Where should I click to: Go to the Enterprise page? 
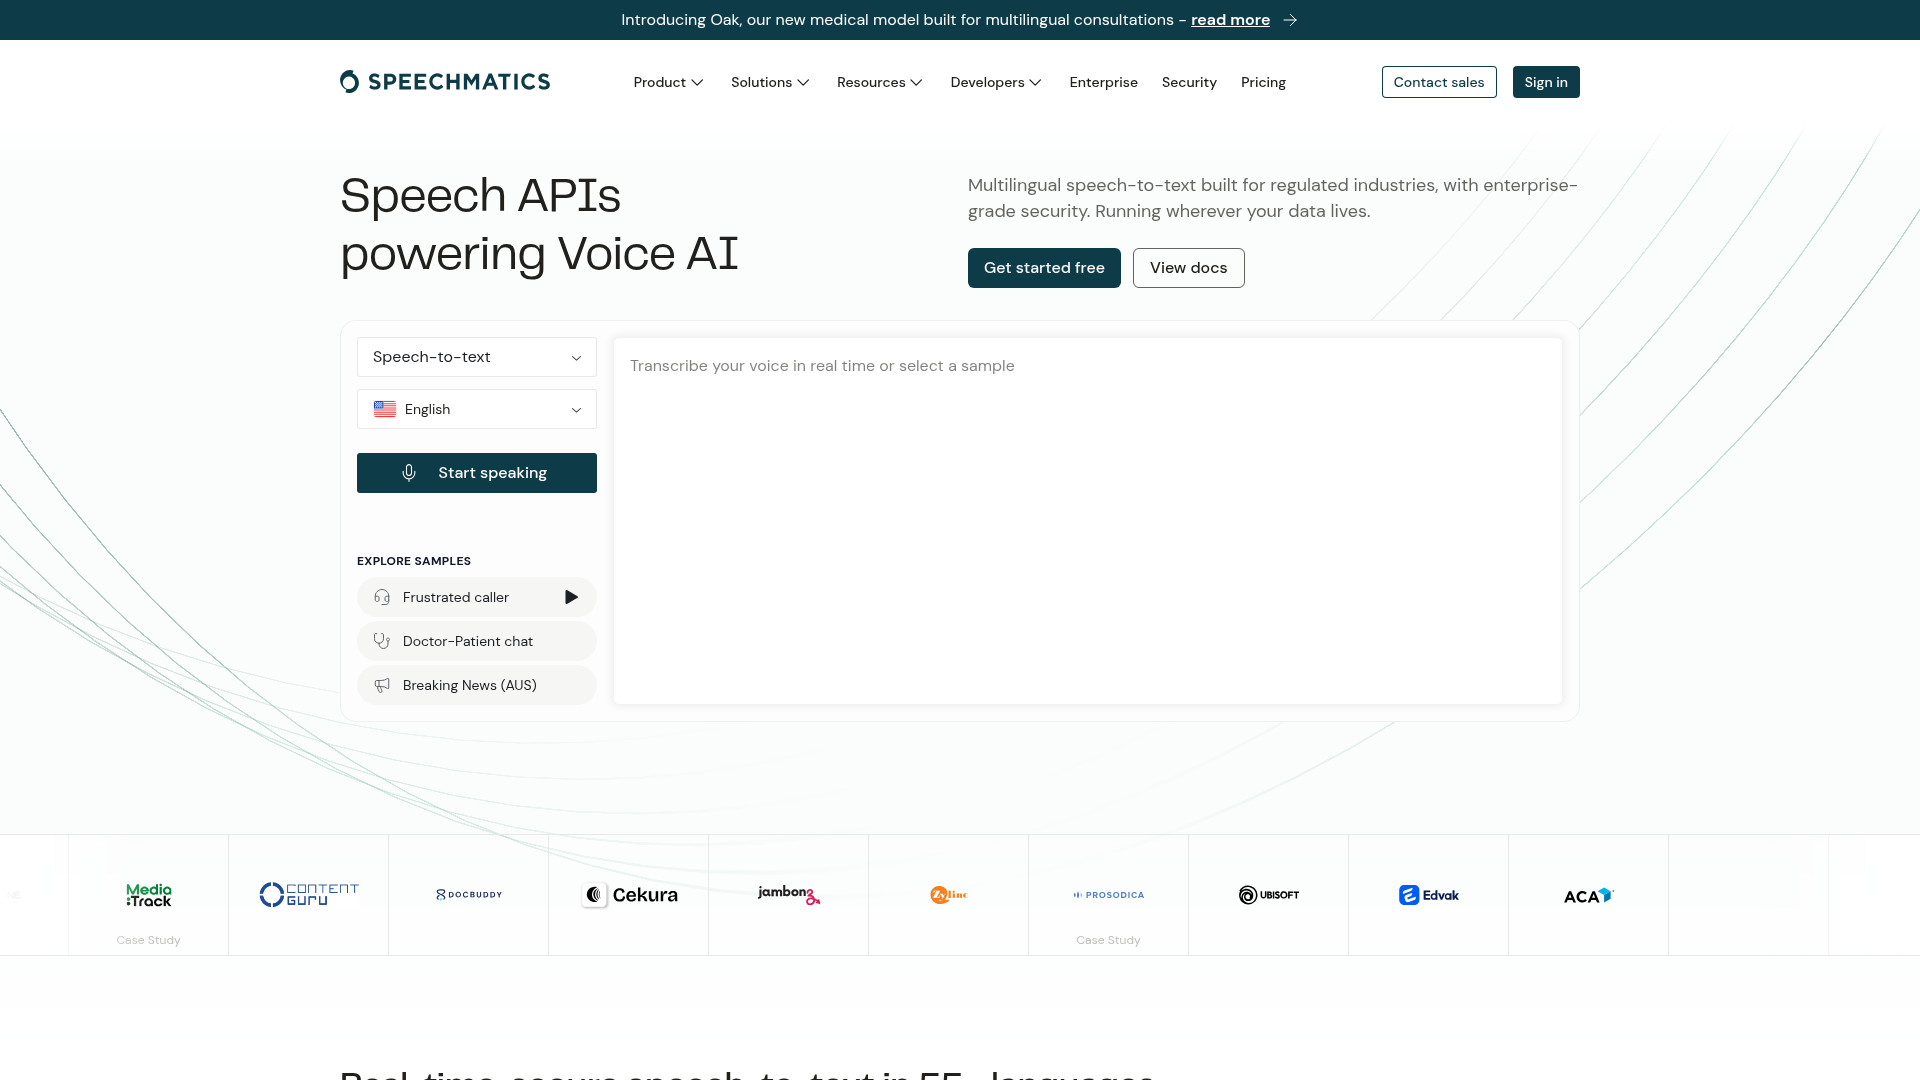[x=1103, y=82]
